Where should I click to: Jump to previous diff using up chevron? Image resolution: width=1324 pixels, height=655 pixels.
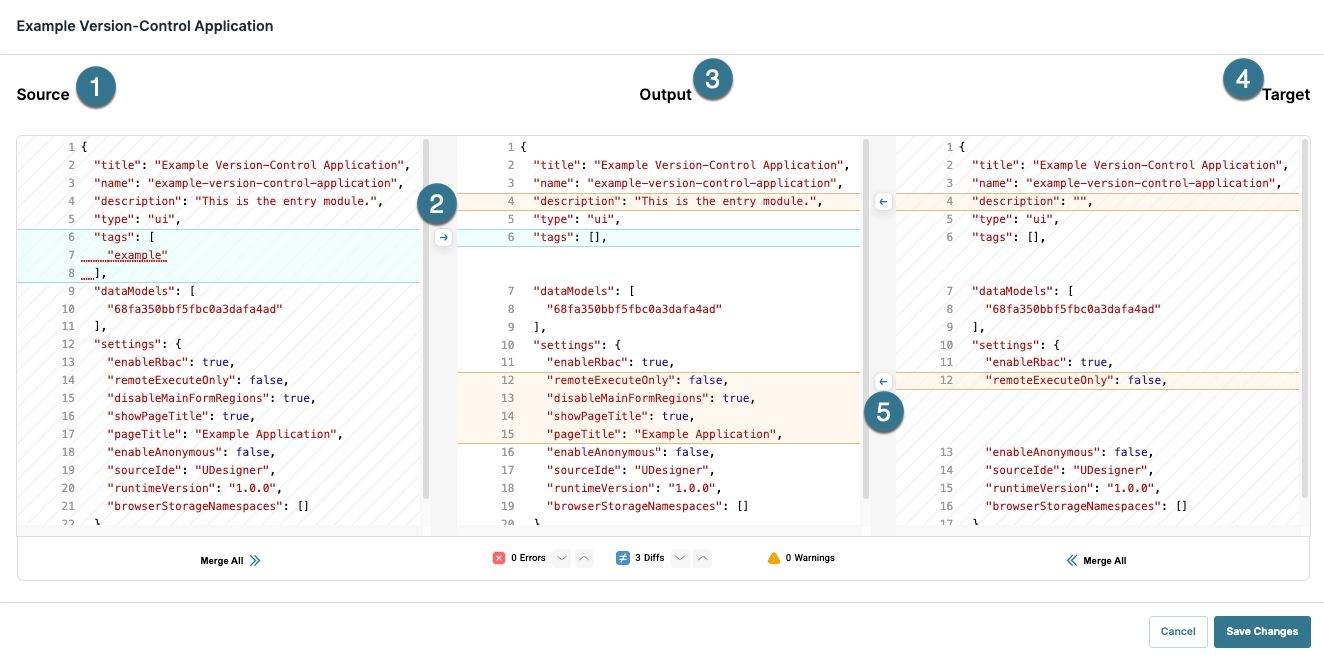[703, 559]
